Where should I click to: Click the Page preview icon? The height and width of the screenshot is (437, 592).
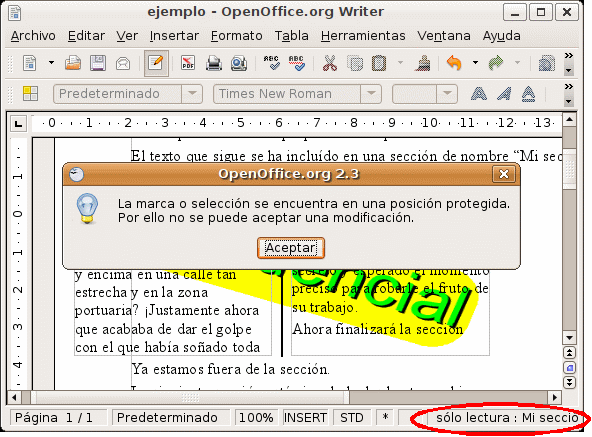click(239, 63)
